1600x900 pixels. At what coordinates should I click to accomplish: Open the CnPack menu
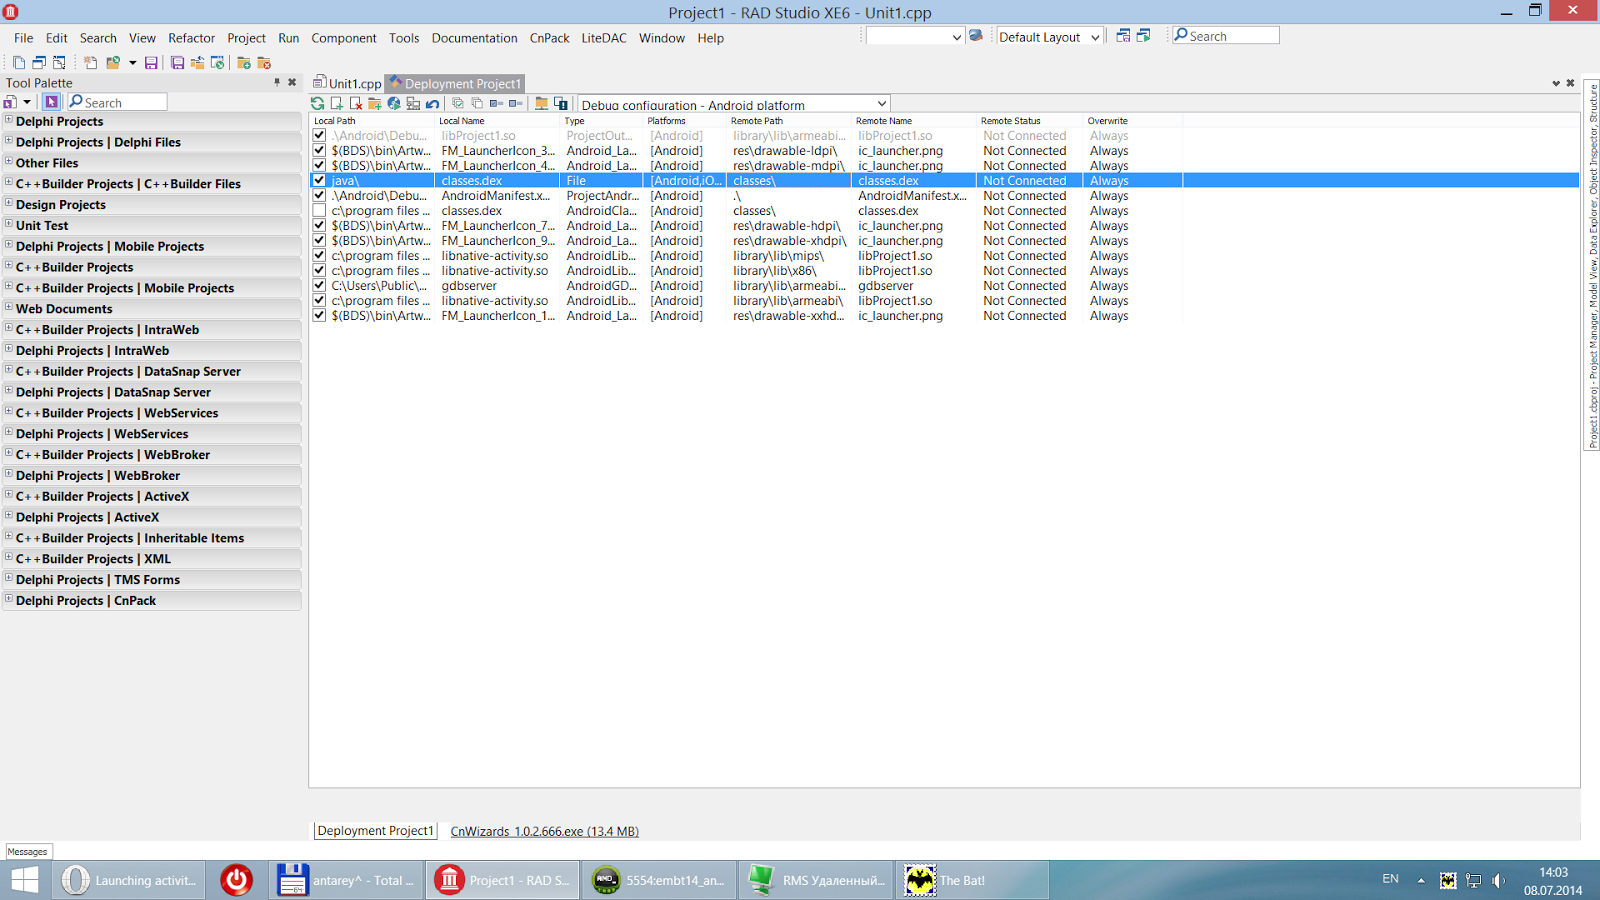click(549, 38)
